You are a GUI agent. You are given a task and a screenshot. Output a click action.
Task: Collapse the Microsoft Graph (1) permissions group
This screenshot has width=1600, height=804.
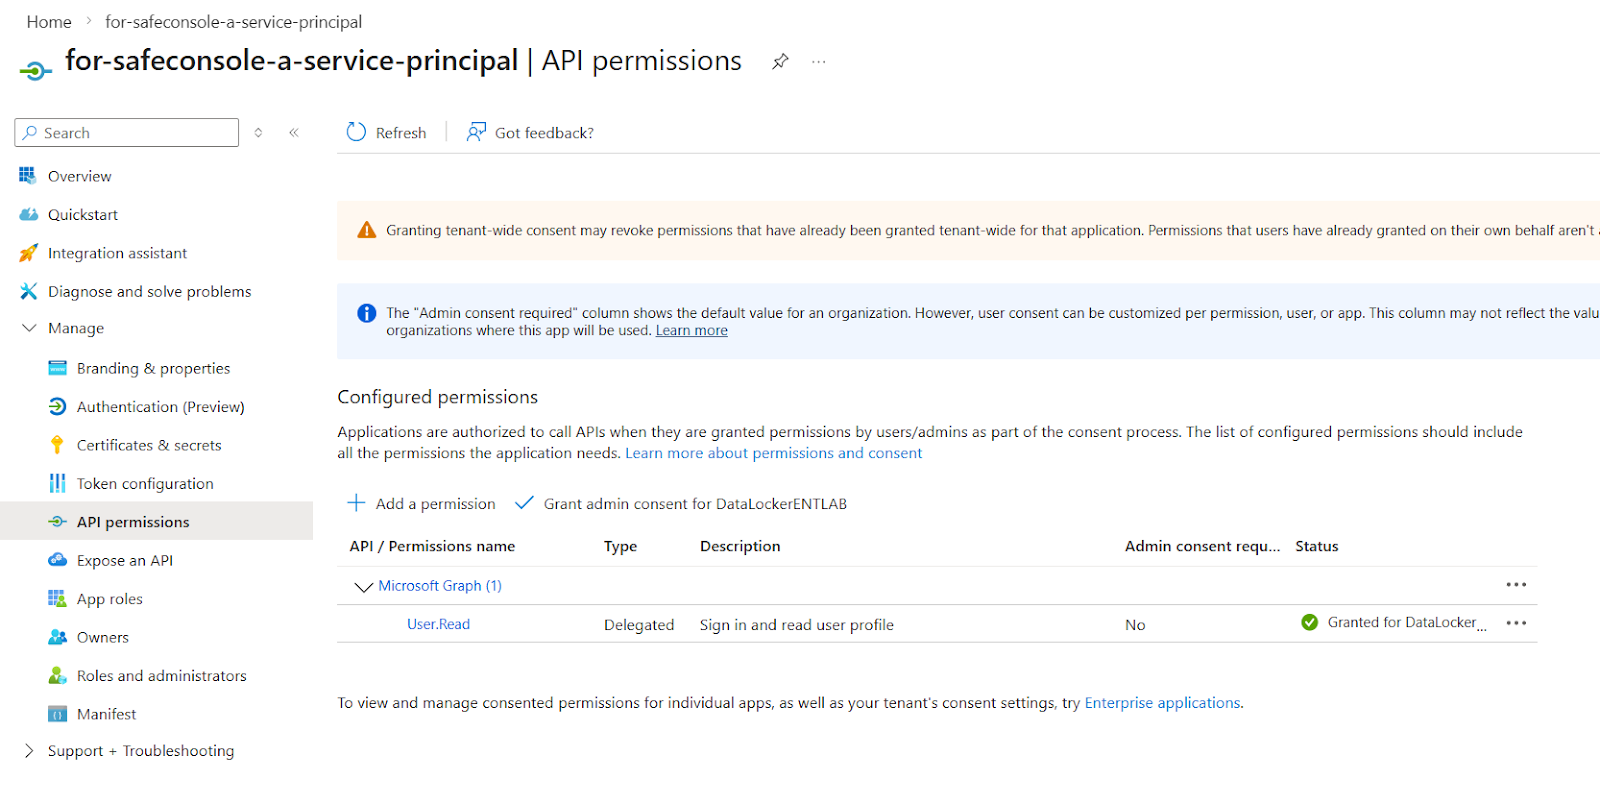tap(363, 587)
